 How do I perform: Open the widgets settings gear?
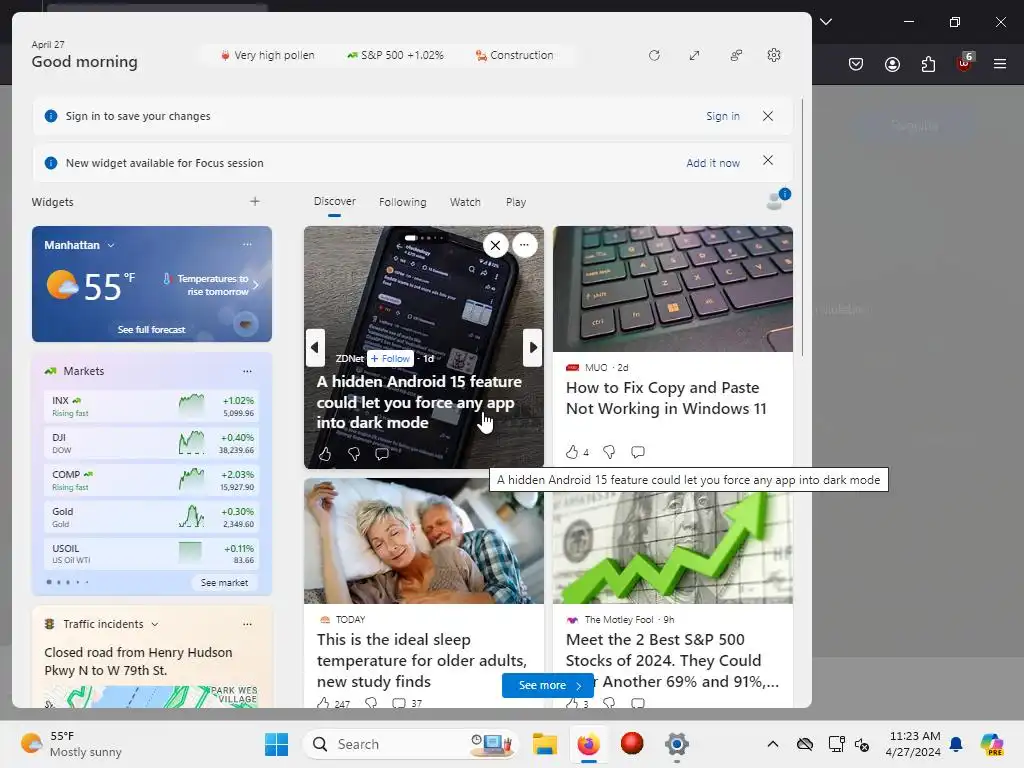[x=774, y=56]
